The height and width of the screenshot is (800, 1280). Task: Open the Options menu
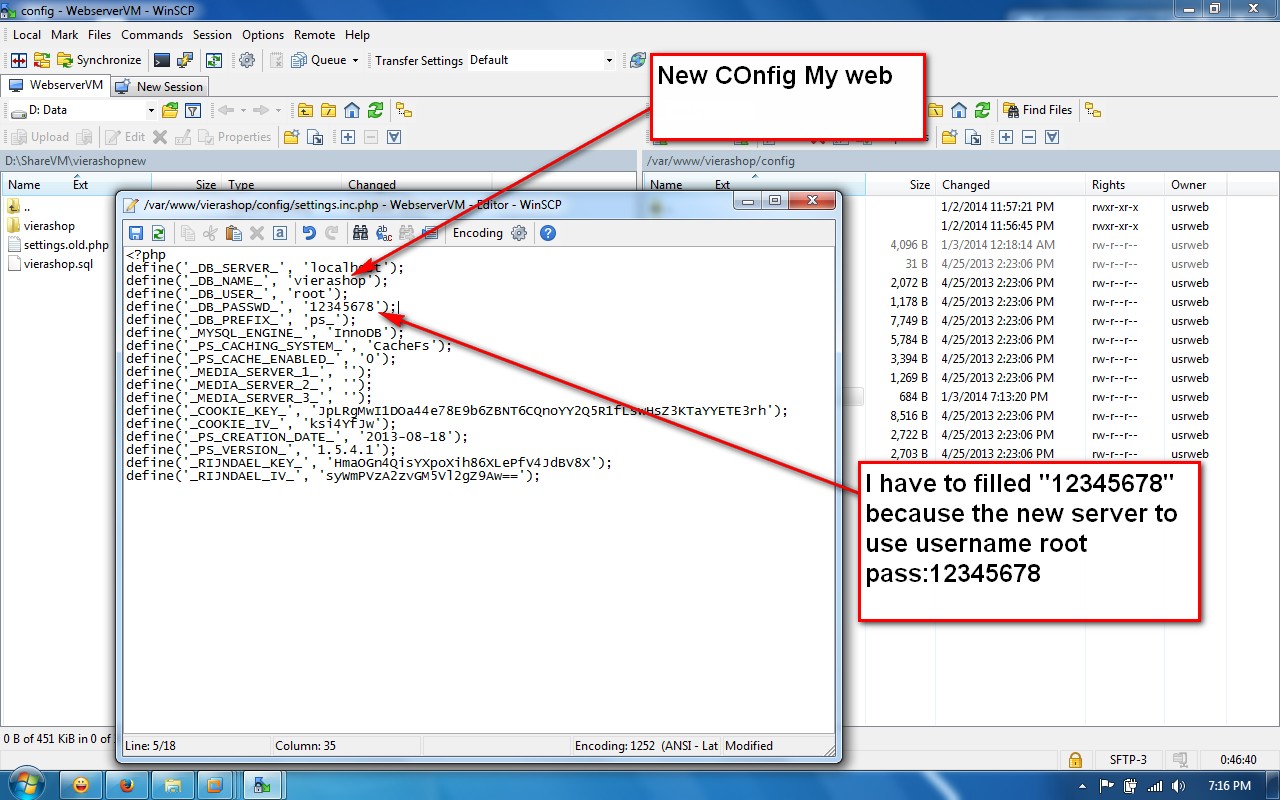pos(263,35)
